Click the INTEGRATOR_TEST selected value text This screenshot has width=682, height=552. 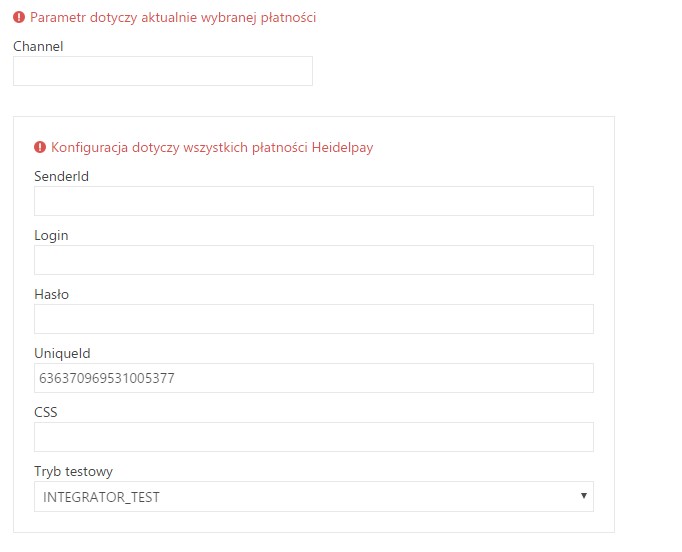click(101, 497)
